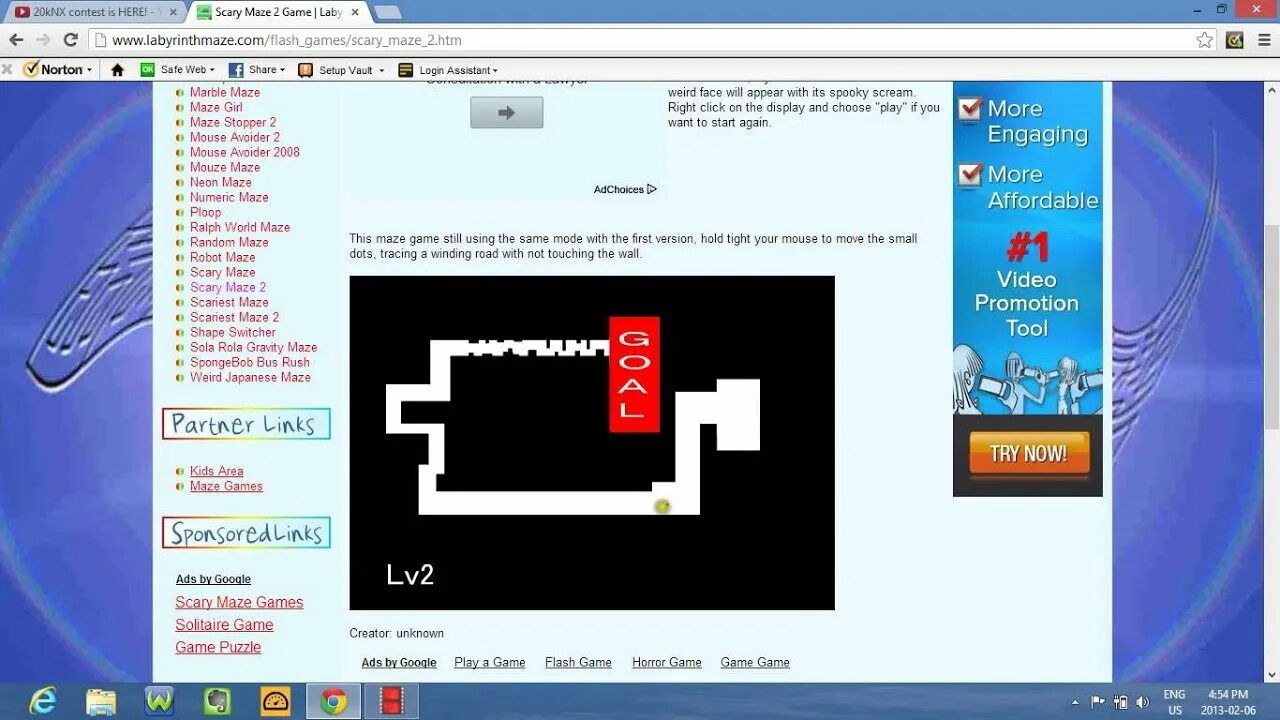Viewport: 1280px width, 720px height.
Task: Click the Solitaire Game sponsored link
Action: [x=224, y=625]
